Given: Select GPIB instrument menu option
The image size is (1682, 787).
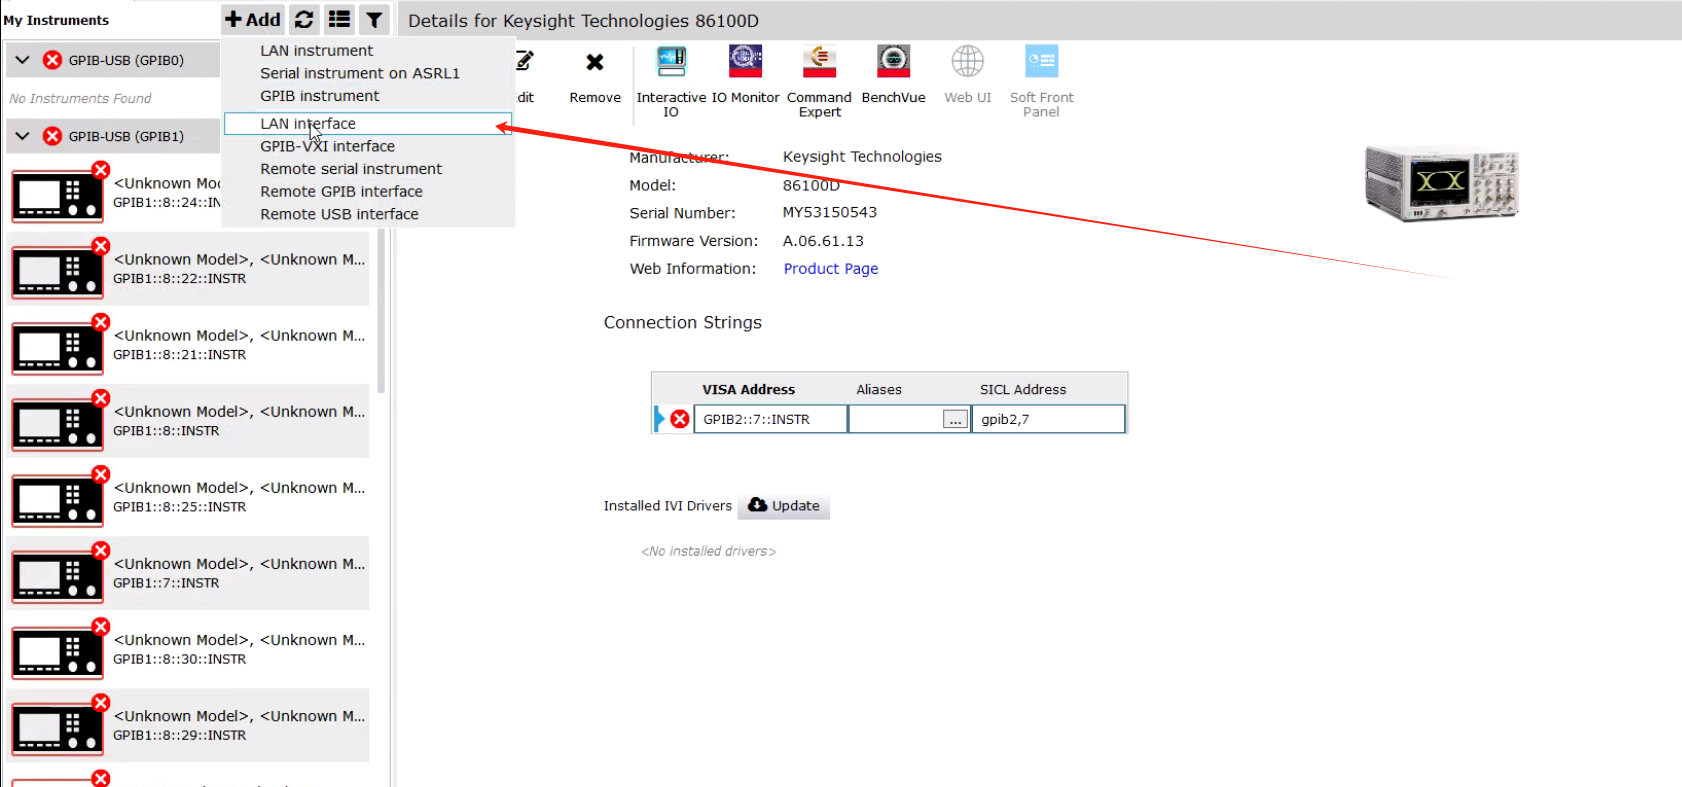Looking at the screenshot, I should point(319,96).
